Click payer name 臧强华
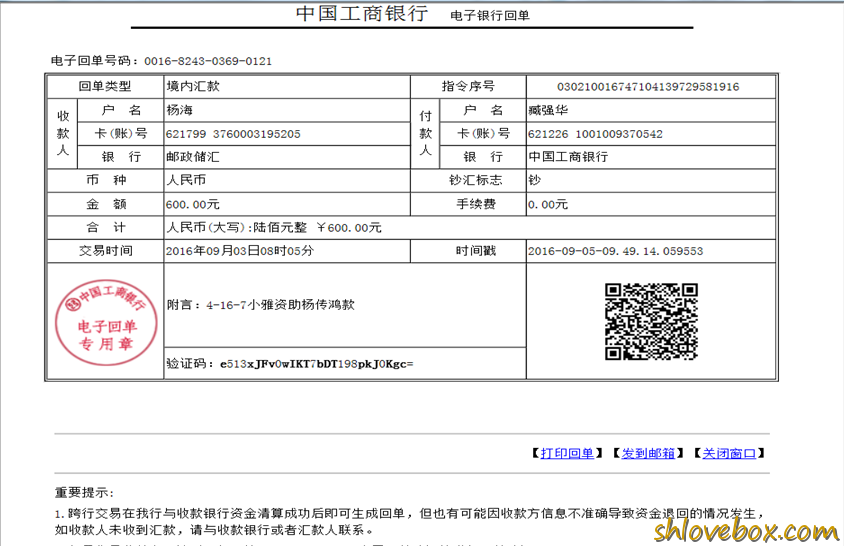The height and width of the screenshot is (546, 844). pos(548,110)
